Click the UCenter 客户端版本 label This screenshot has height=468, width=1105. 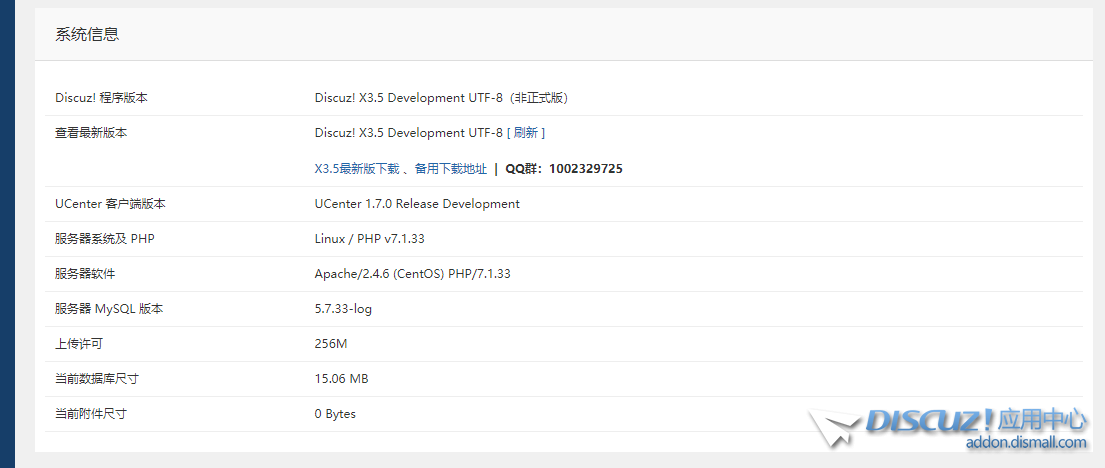pyautogui.click(x=111, y=204)
